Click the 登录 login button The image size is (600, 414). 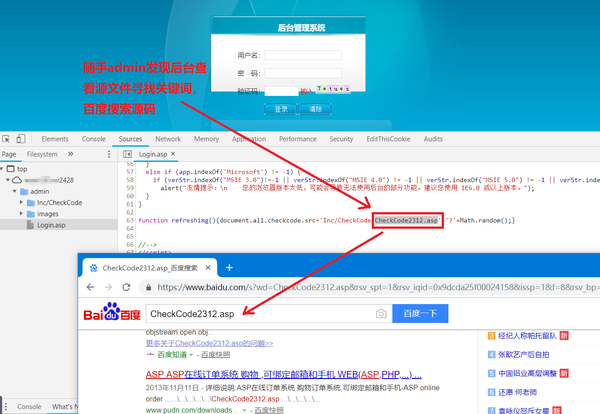click(x=280, y=109)
